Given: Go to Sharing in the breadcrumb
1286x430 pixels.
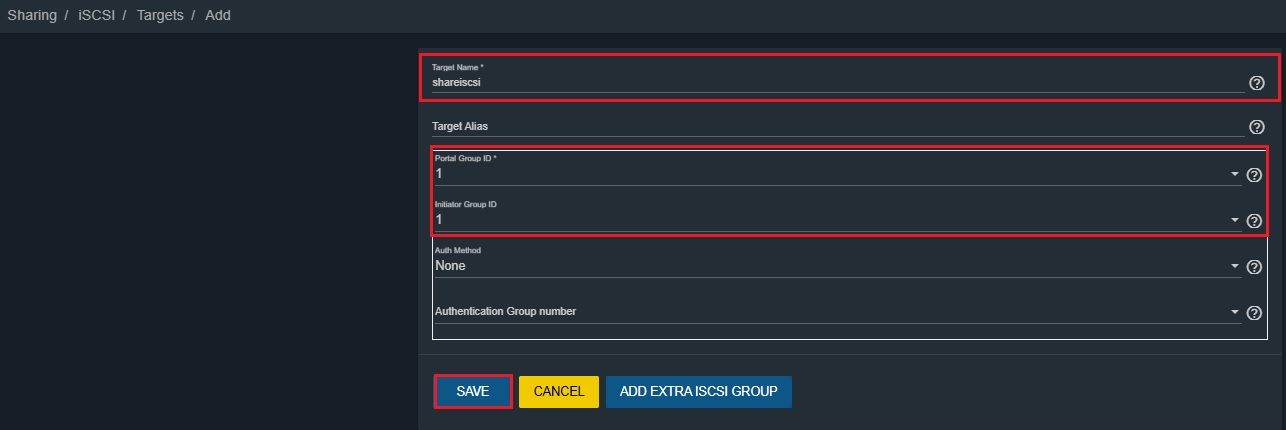Looking at the screenshot, I should click(32, 15).
